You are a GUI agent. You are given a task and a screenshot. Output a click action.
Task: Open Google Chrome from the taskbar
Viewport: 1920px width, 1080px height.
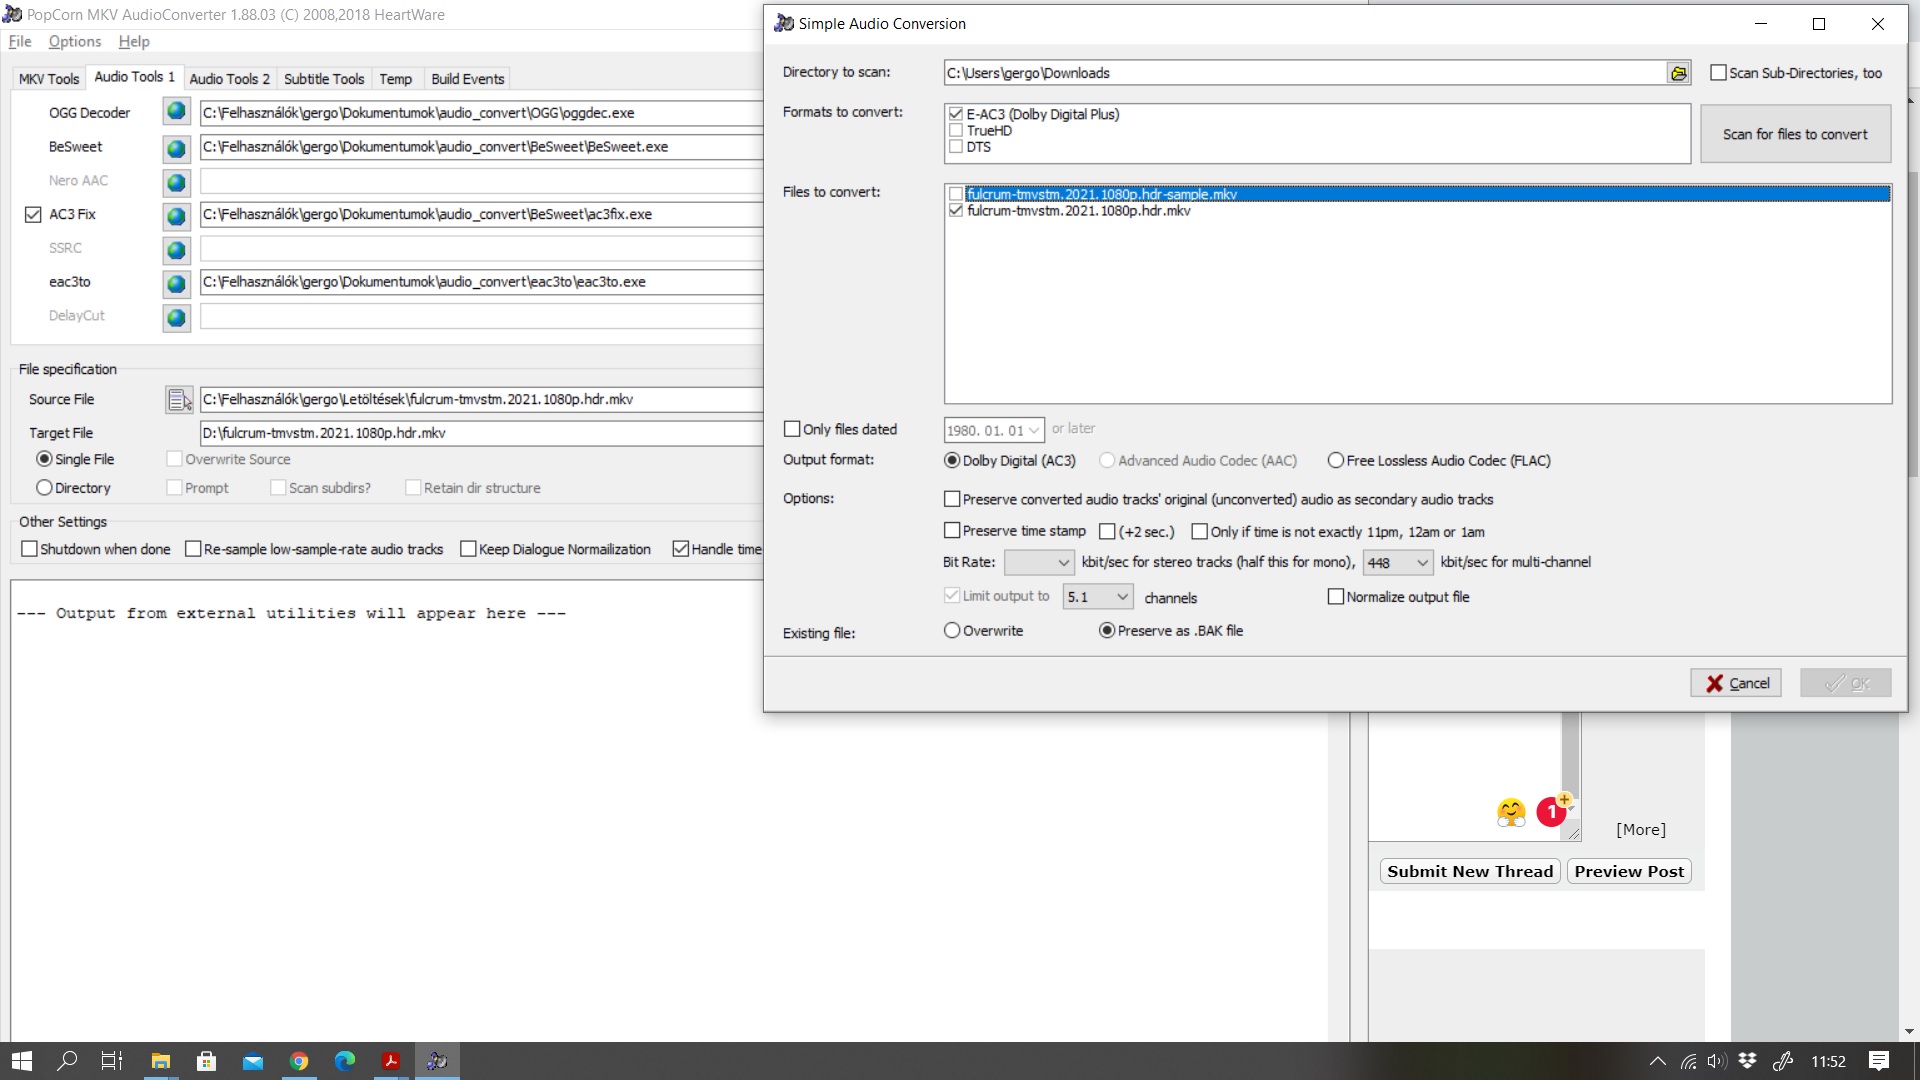(299, 1061)
